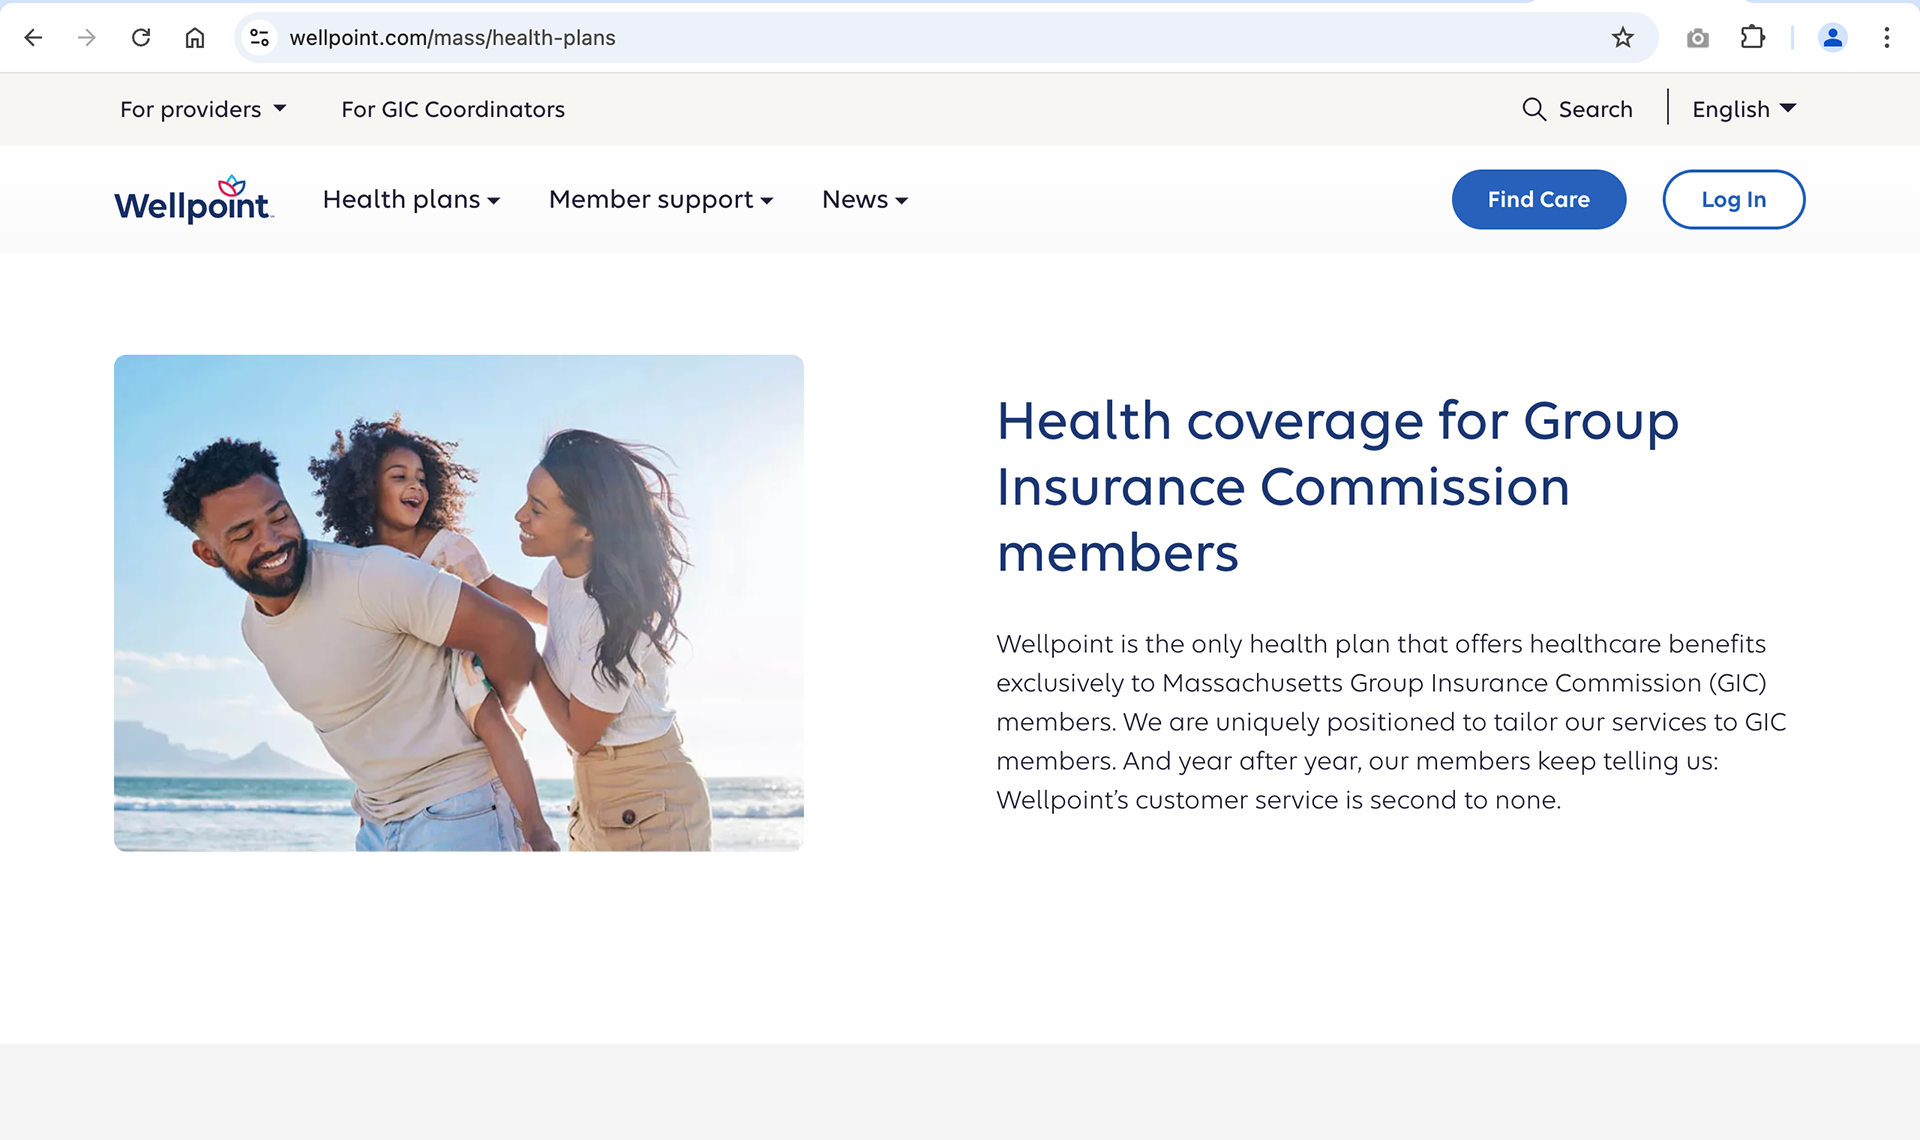Open the browser profile avatar

pyautogui.click(x=1832, y=38)
